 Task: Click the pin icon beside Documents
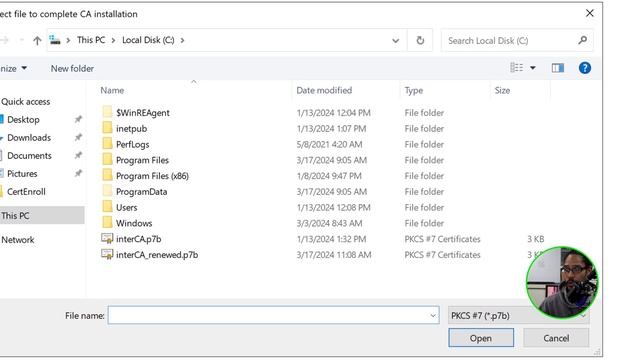[78, 155]
